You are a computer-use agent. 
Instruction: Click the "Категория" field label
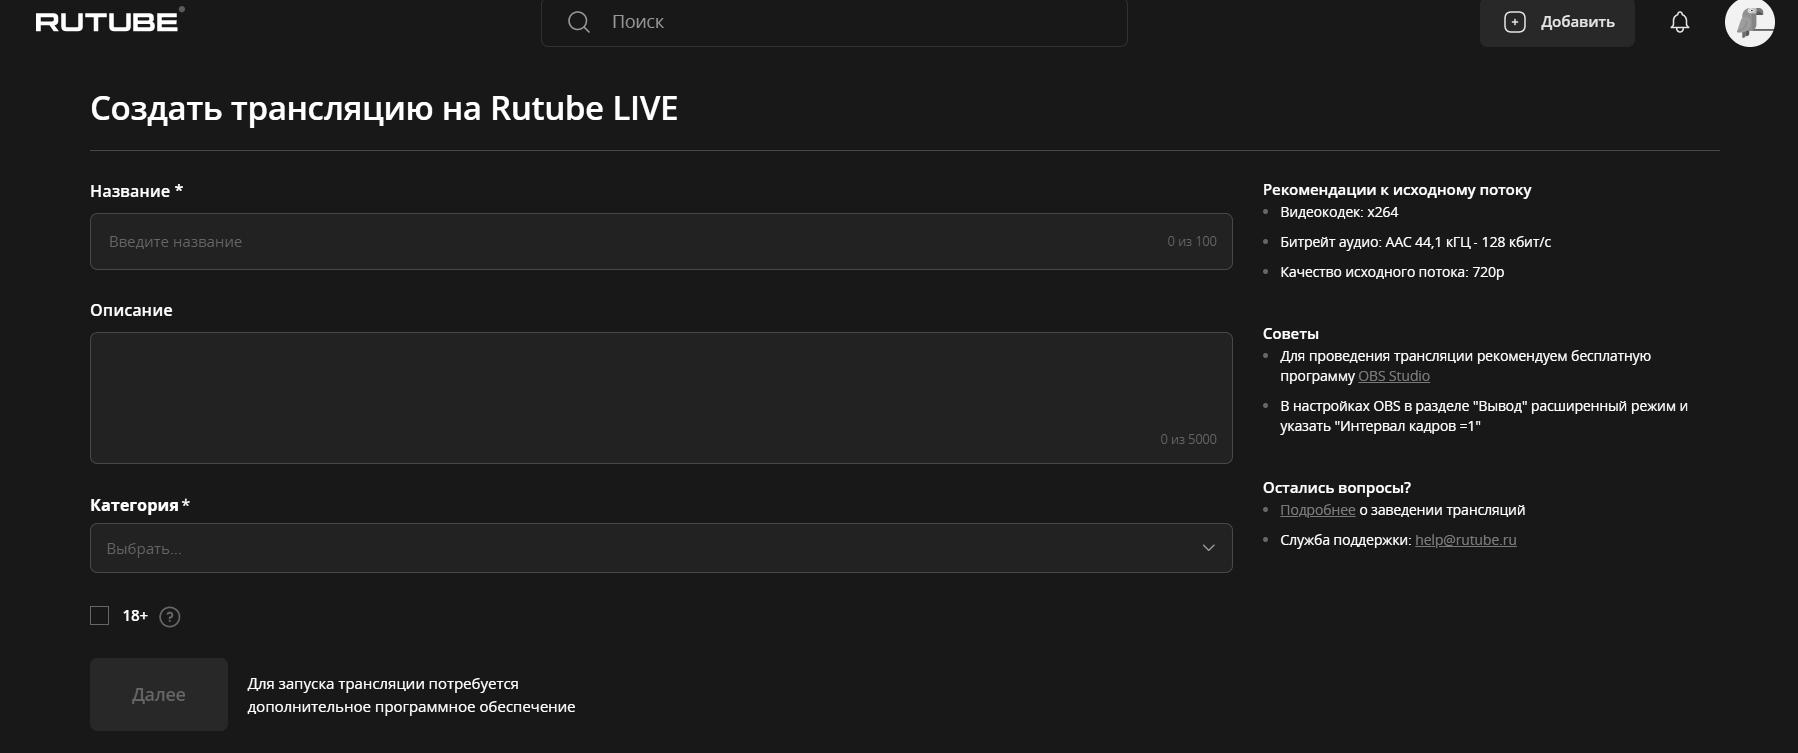coord(134,505)
